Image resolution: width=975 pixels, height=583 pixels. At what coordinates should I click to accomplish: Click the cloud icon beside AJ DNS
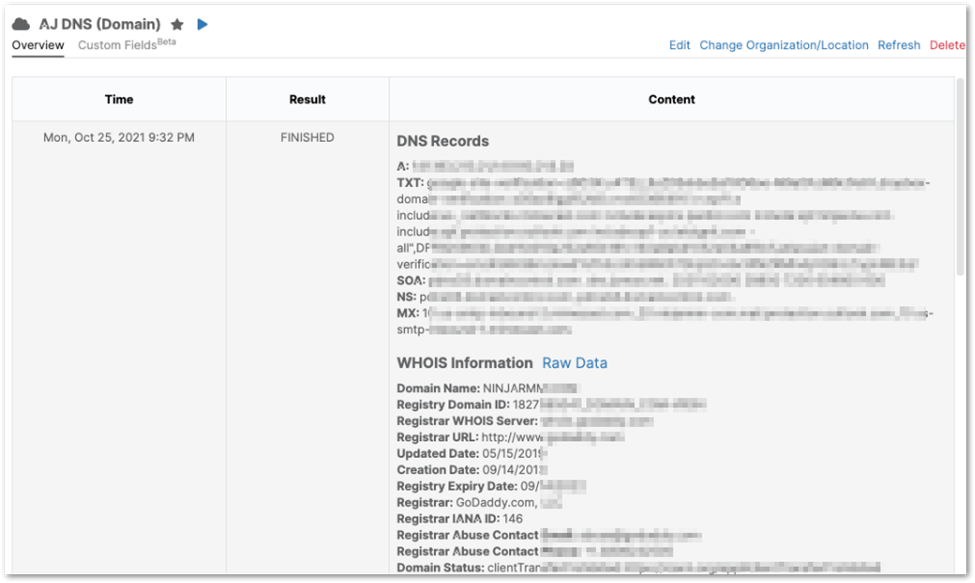20,23
